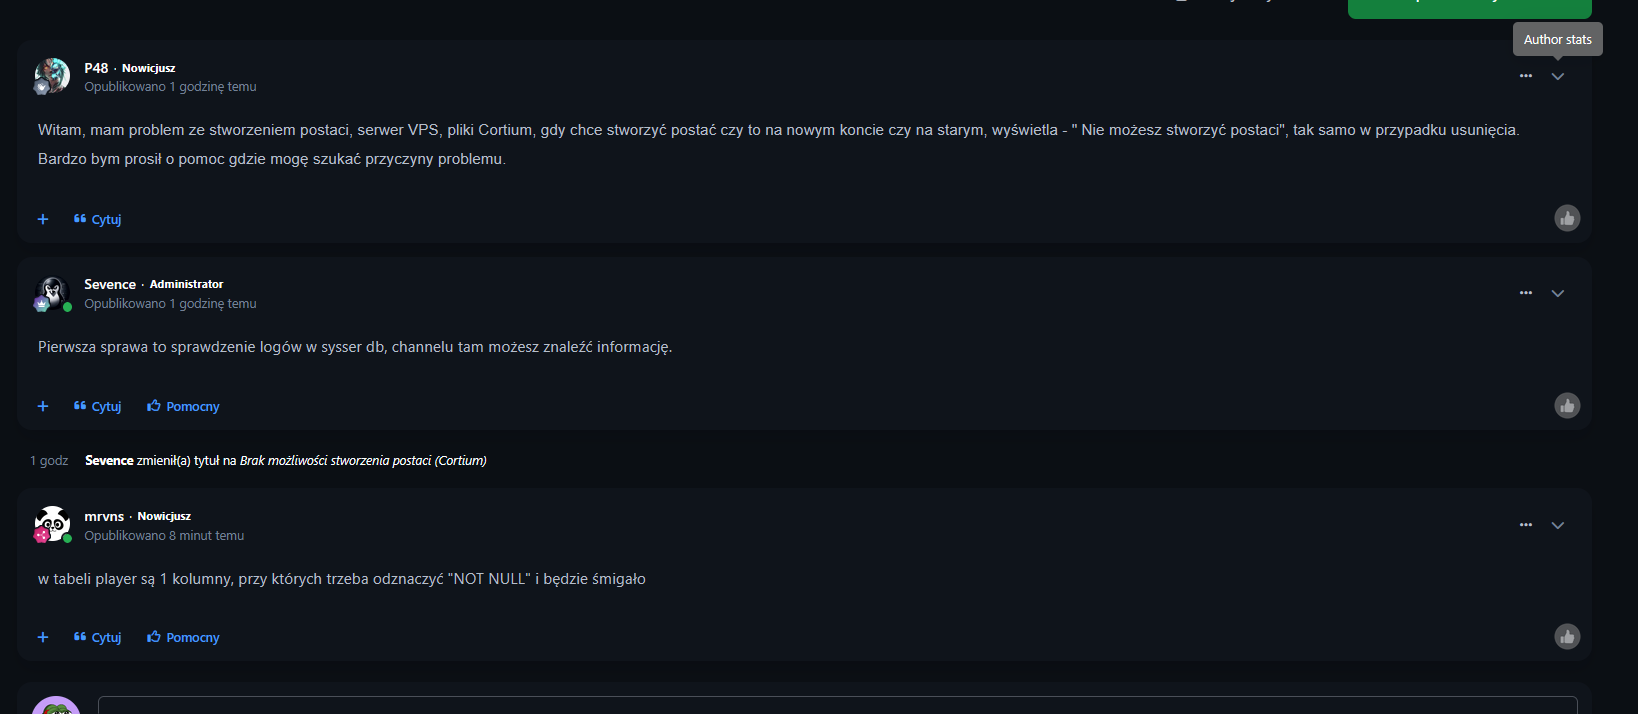Open Sevence username profile link
Screen dimensions: 1638x714
110,284
